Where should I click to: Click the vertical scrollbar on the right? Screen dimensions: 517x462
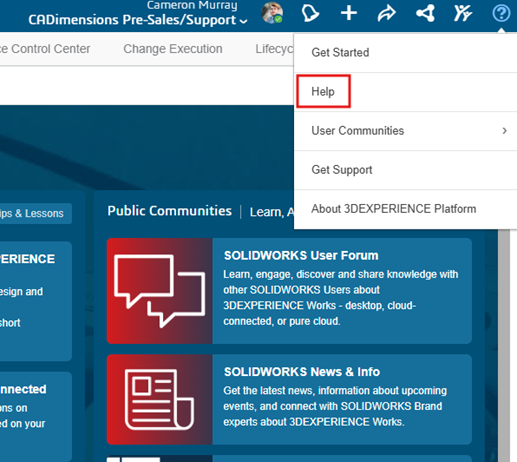point(504,345)
